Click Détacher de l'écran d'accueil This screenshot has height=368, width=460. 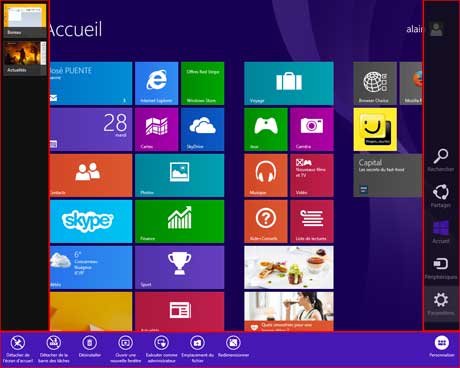(18, 349)
